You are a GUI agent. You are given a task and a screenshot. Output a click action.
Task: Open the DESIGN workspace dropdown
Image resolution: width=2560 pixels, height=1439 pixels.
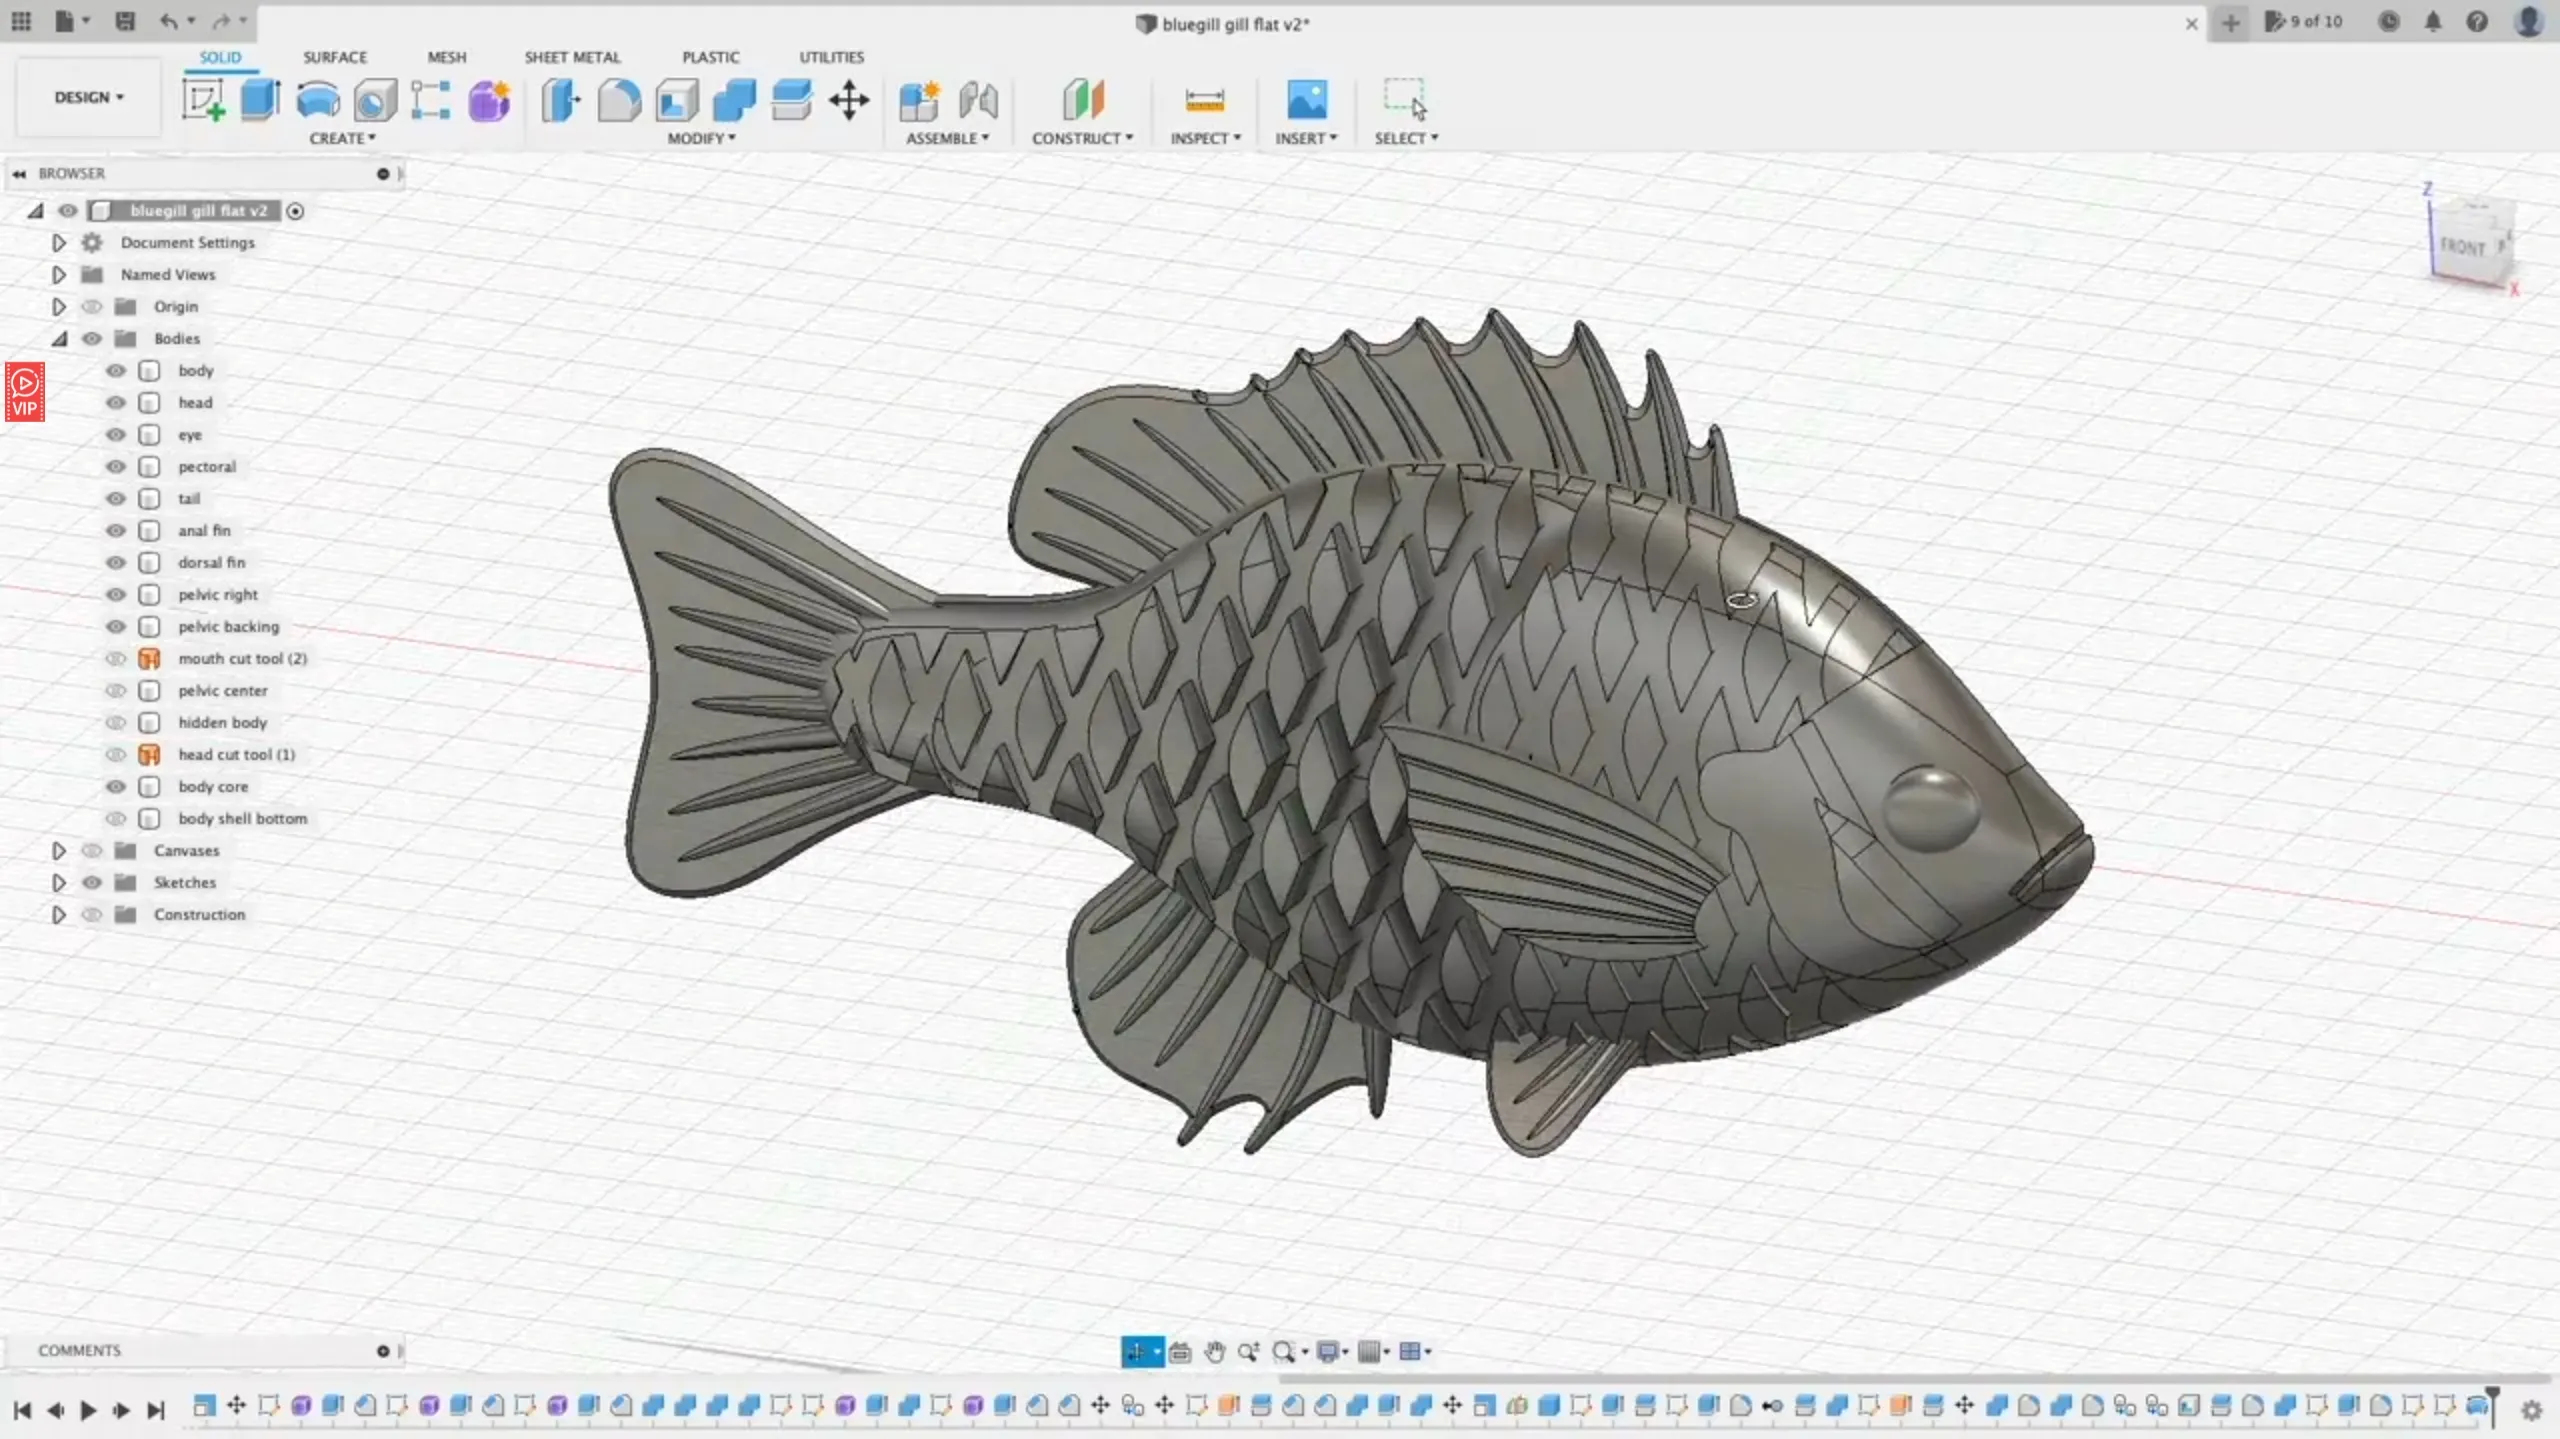[x=88, y=97]
